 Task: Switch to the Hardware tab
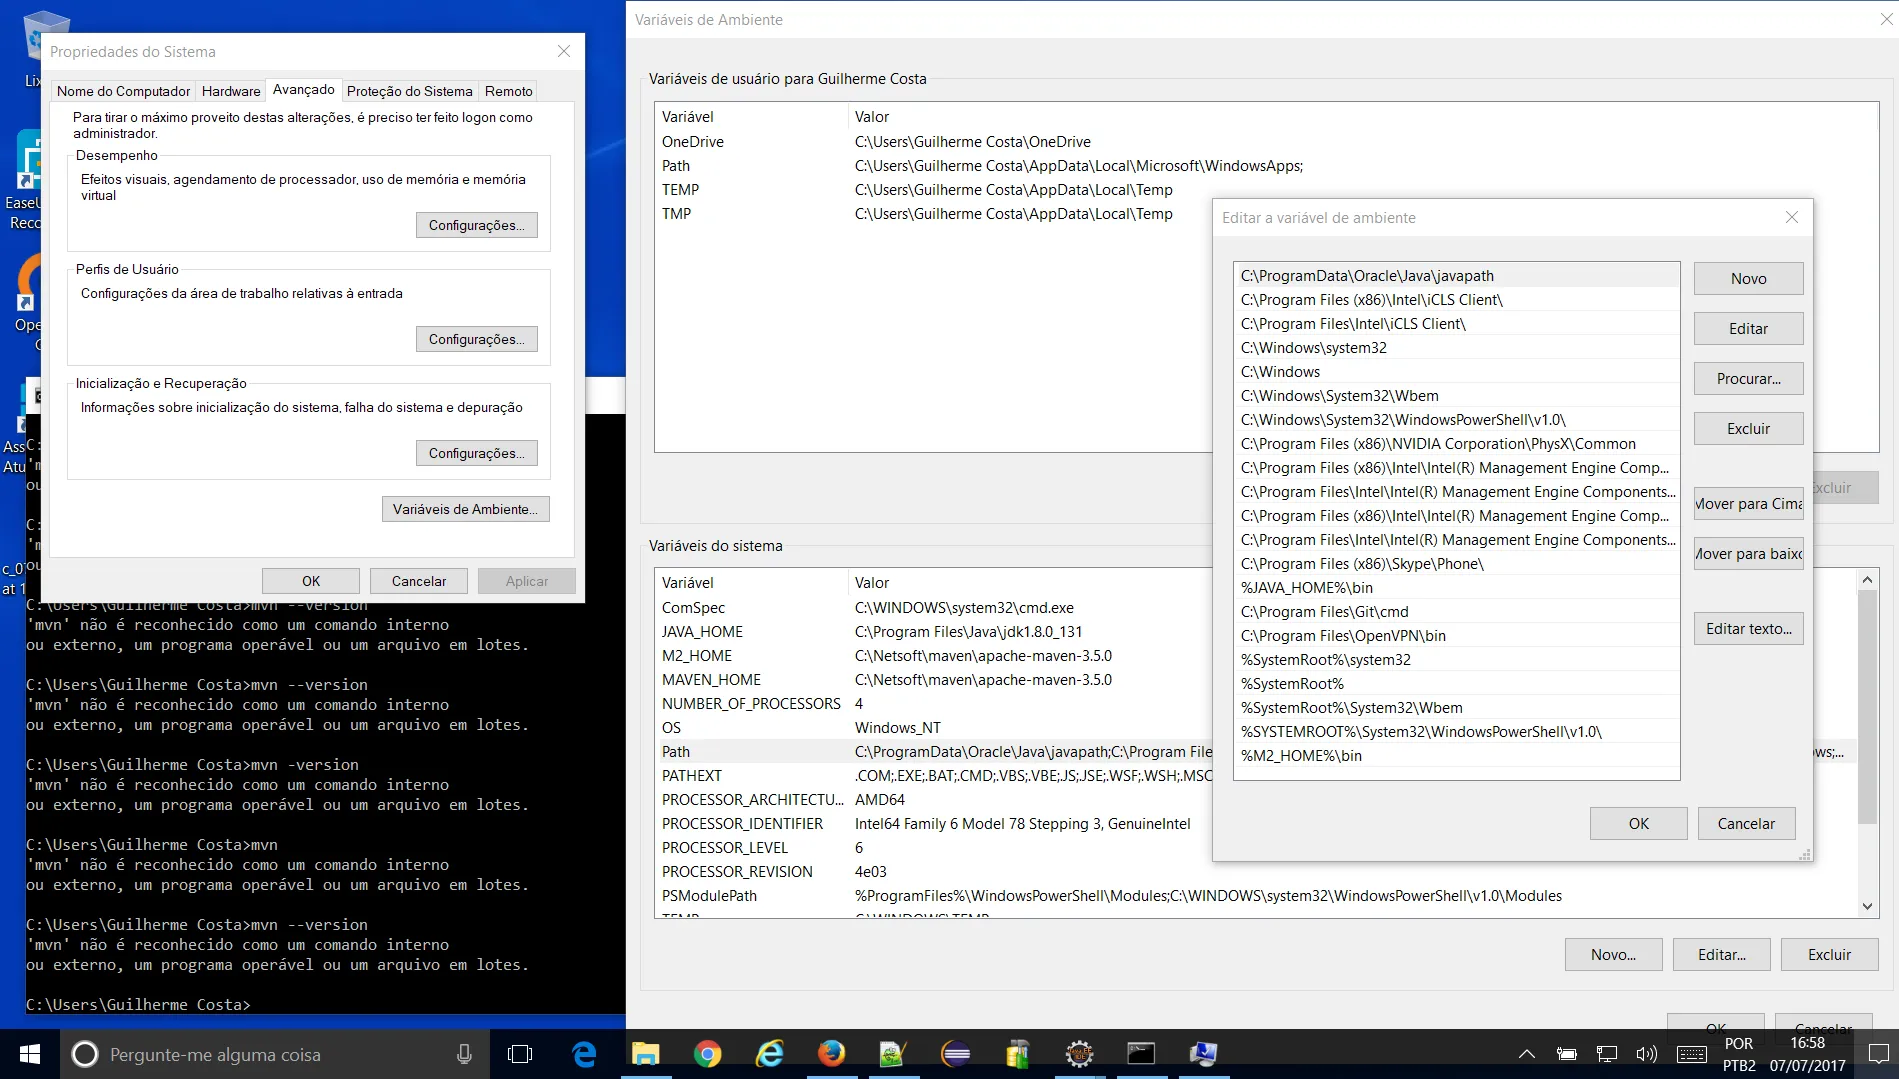pos(230,91)
